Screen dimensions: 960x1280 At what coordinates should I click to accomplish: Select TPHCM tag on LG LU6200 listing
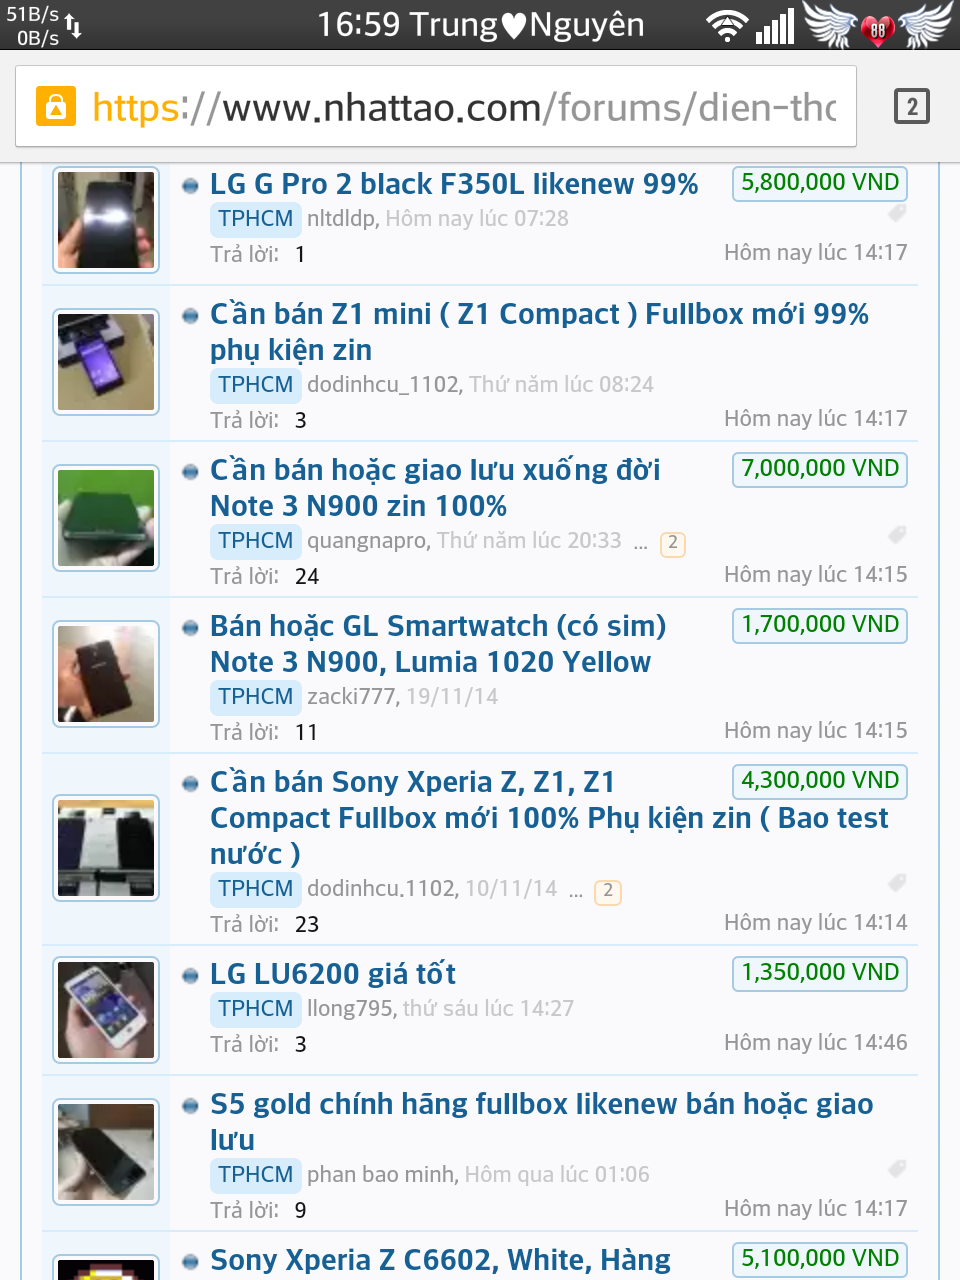click(256, 1008)
